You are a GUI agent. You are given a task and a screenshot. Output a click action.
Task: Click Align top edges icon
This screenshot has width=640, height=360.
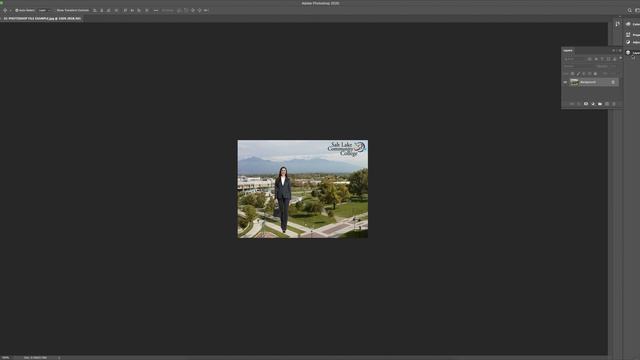(x=125, y=10)
